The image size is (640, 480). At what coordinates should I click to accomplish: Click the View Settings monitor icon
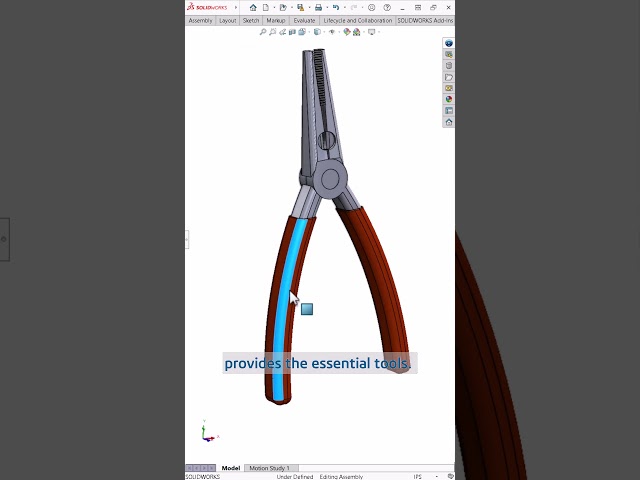tap(371, 32)
